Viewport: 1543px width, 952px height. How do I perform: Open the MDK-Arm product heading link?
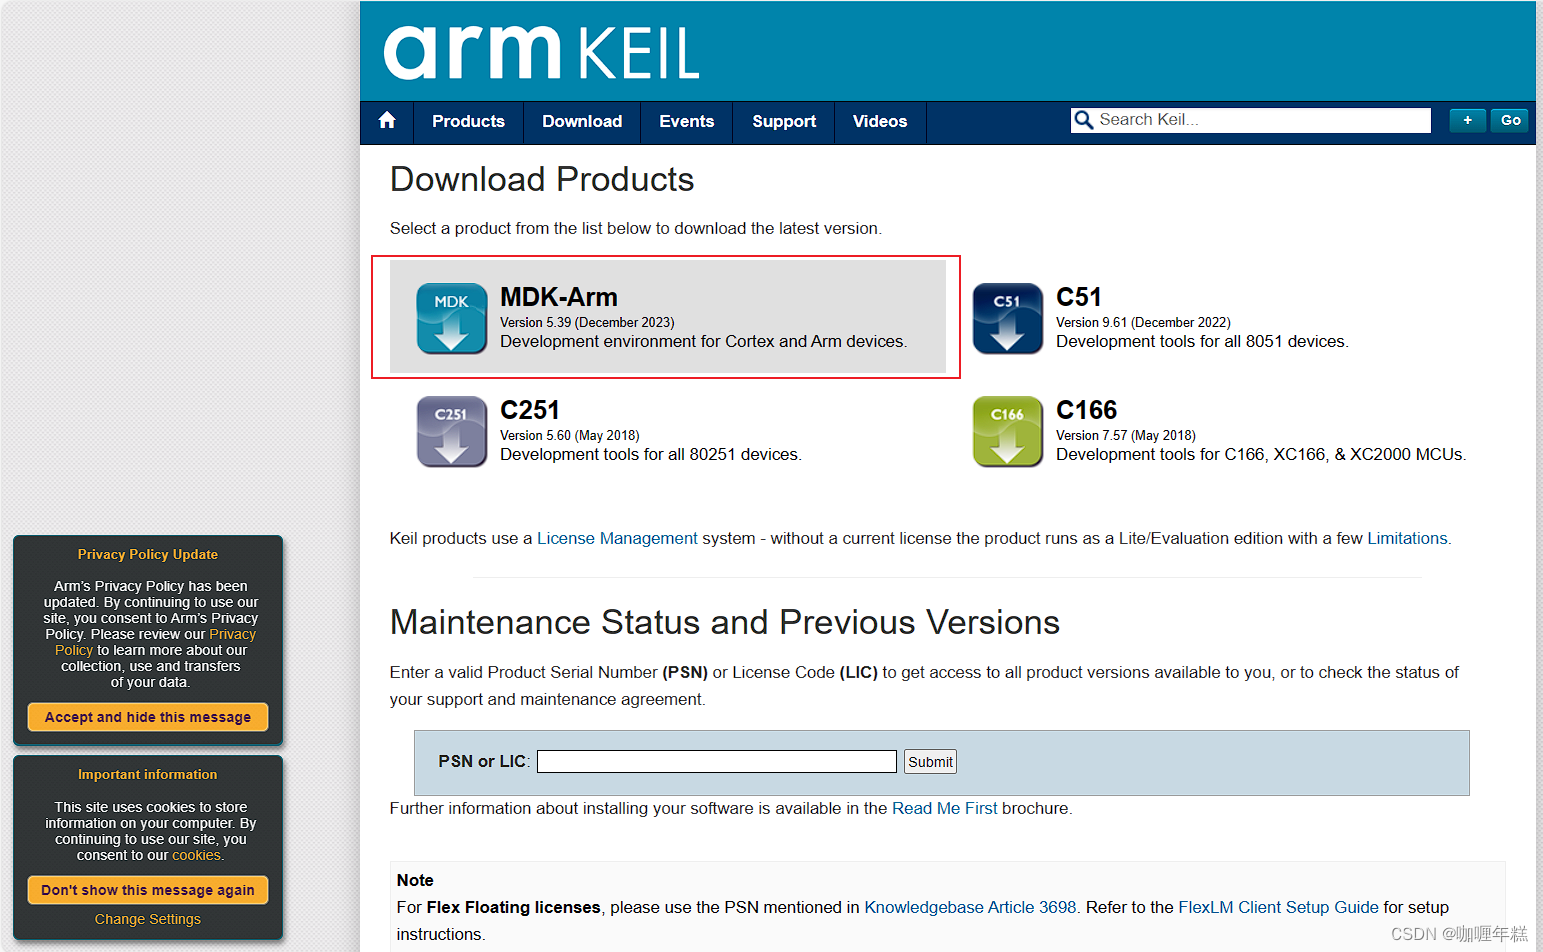(x=558, y=297)
